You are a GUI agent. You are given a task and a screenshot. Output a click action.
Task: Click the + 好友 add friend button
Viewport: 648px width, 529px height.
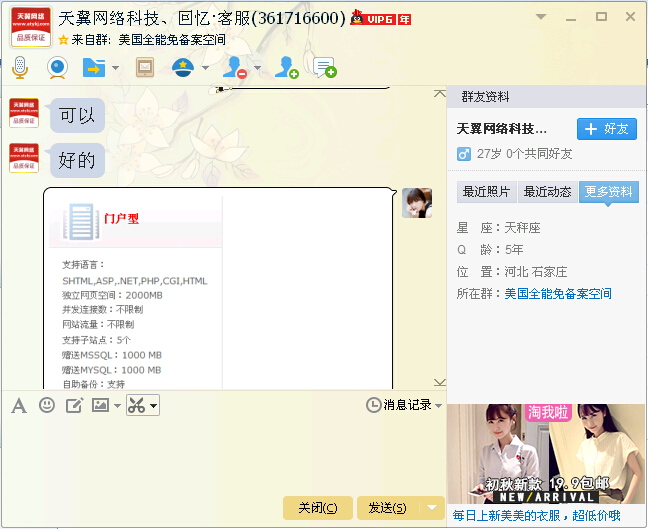[x=607, y=129]
